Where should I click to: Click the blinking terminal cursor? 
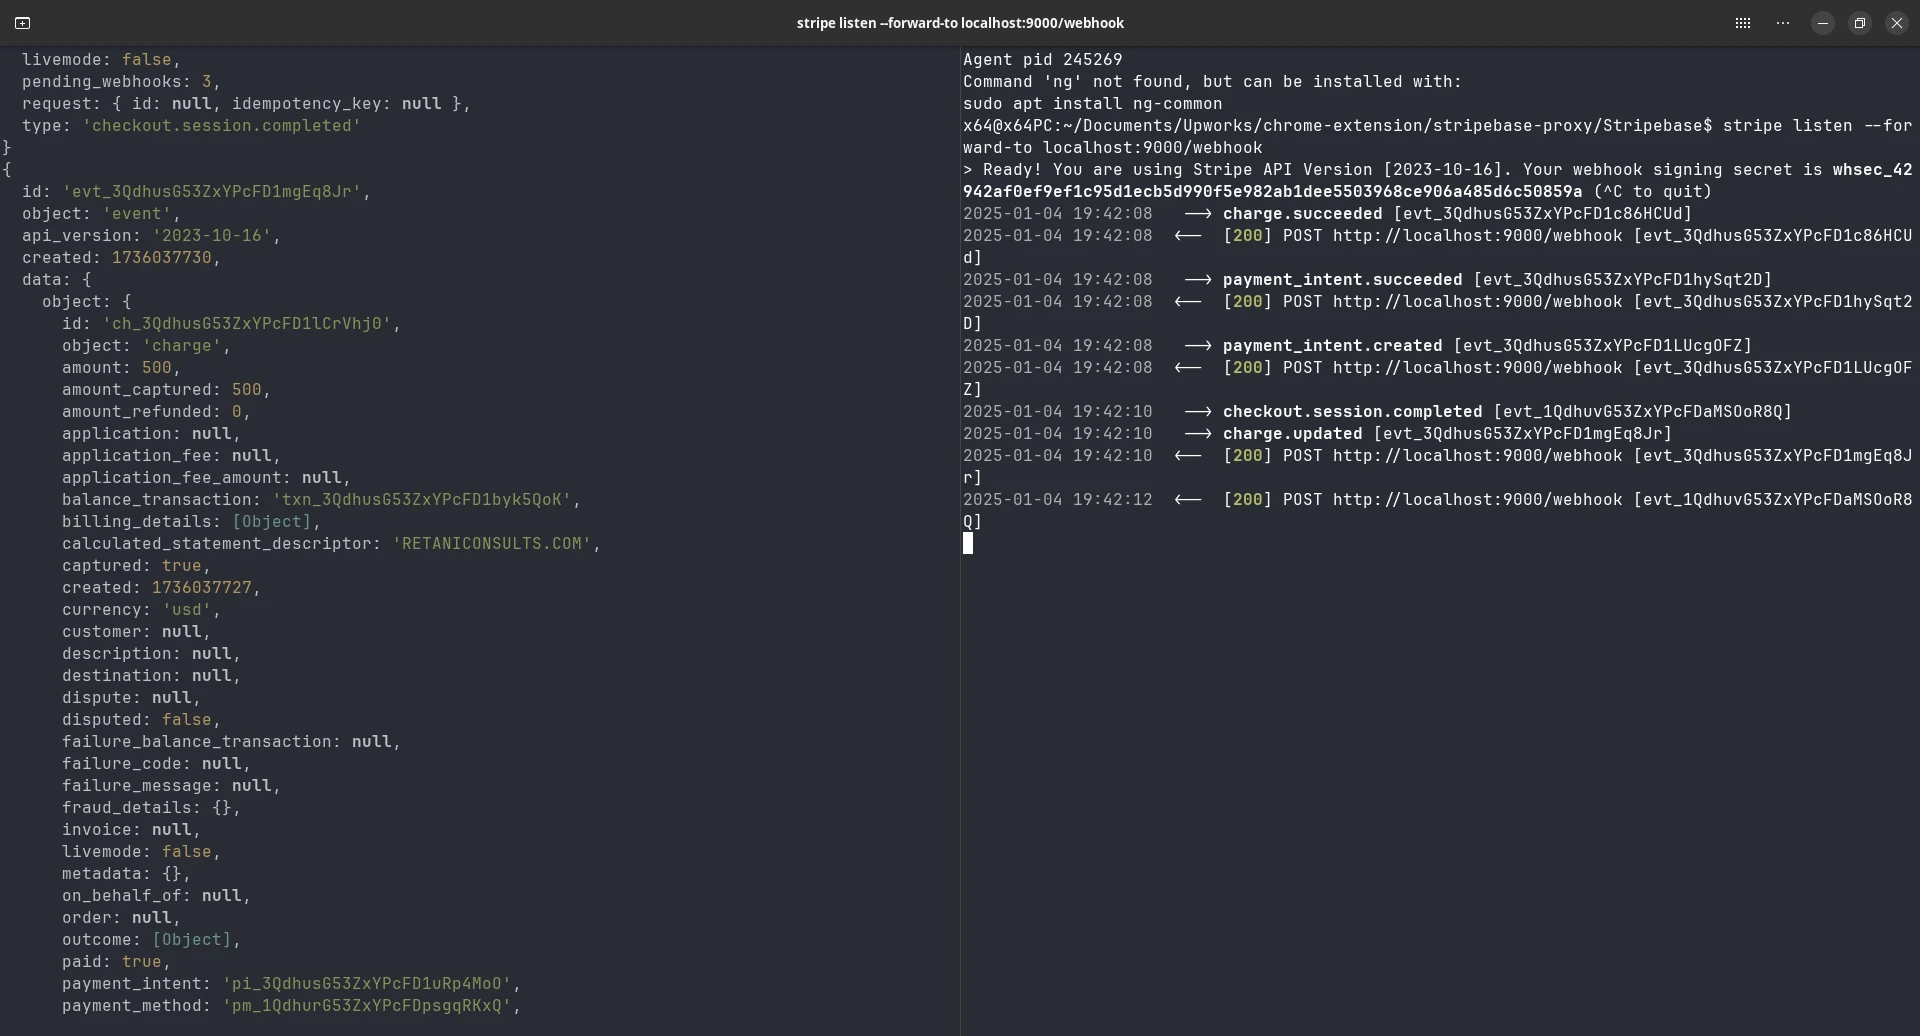968,543
